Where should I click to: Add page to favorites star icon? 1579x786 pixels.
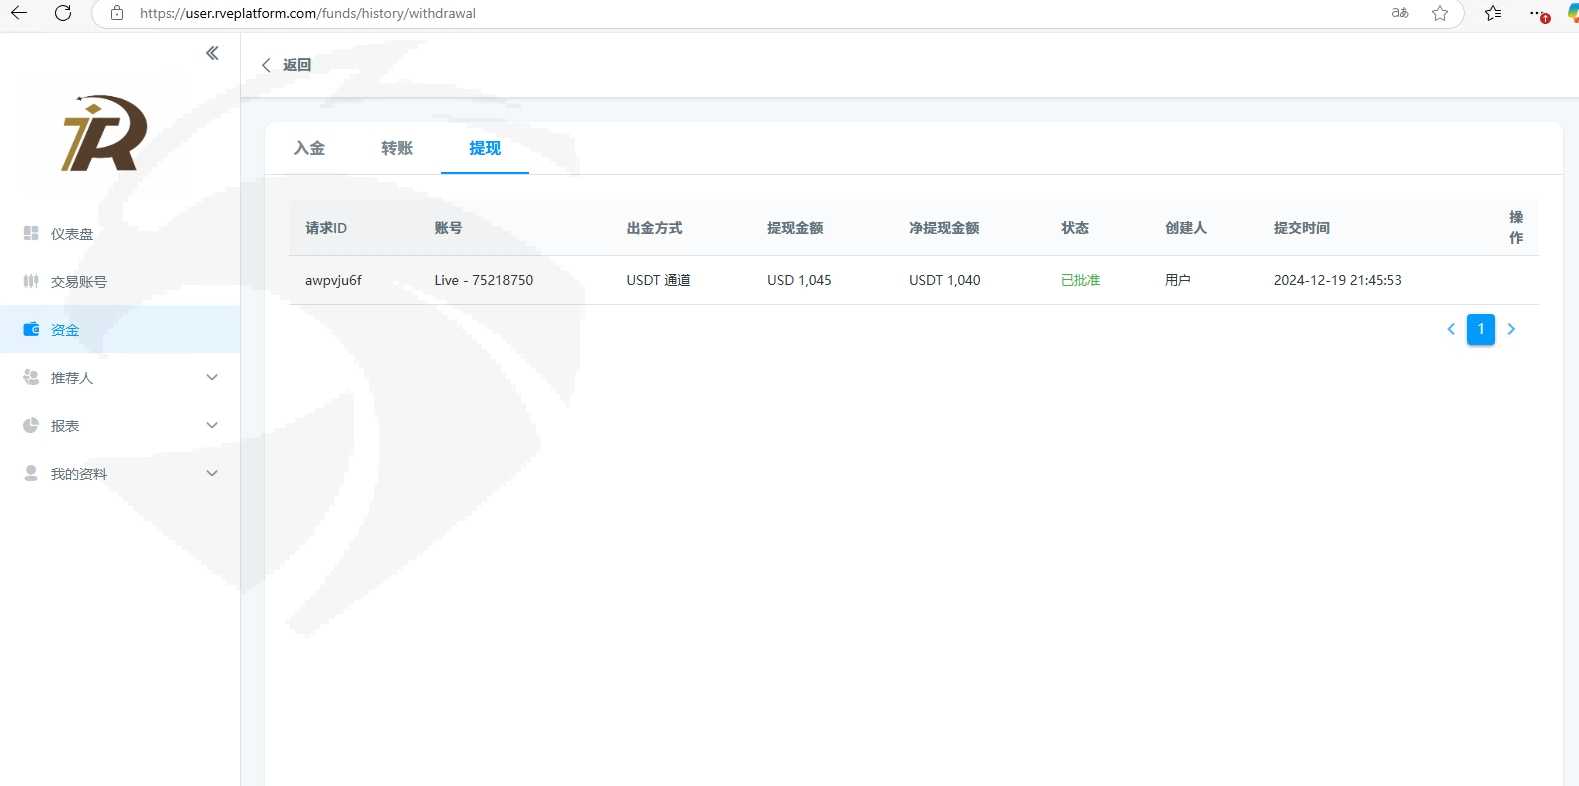tap(1440, 13)
